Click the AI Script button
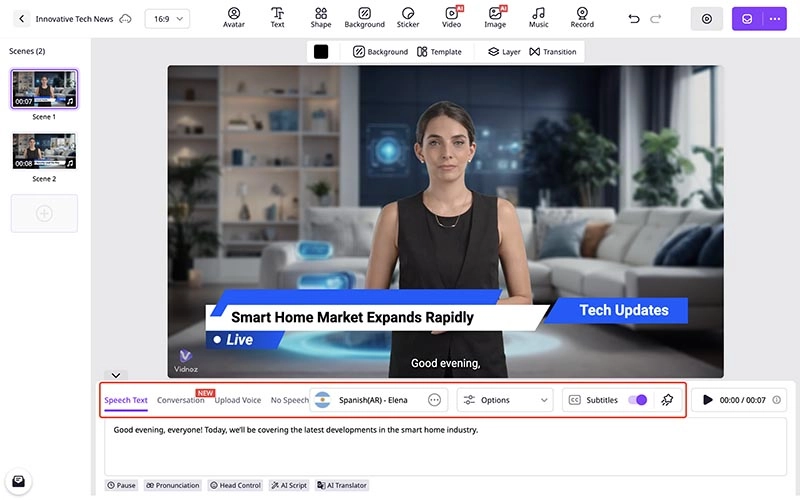Image resolution: width=800 pixels, height=500 pixels. [289, 485]
